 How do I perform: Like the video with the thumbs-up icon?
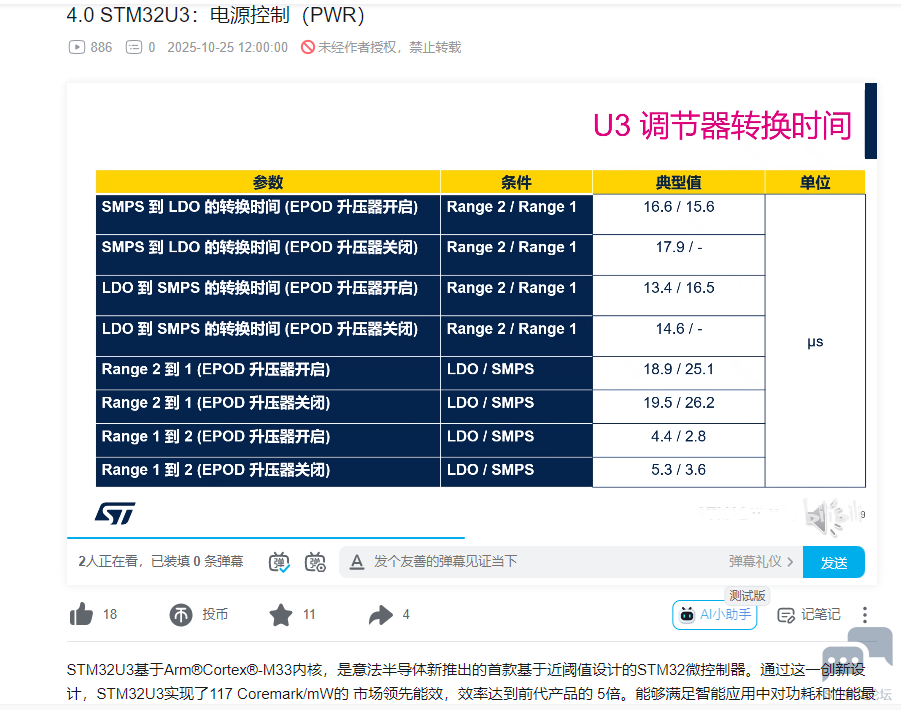pos(82,615)
